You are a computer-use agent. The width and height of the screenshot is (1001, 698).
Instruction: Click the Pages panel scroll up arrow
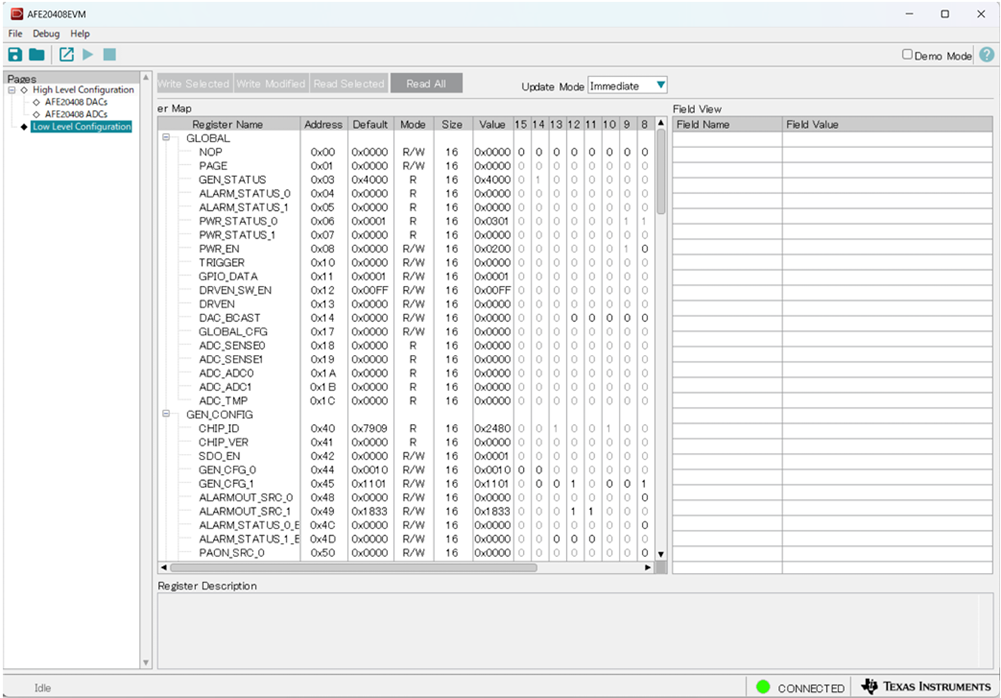point(146,77)
